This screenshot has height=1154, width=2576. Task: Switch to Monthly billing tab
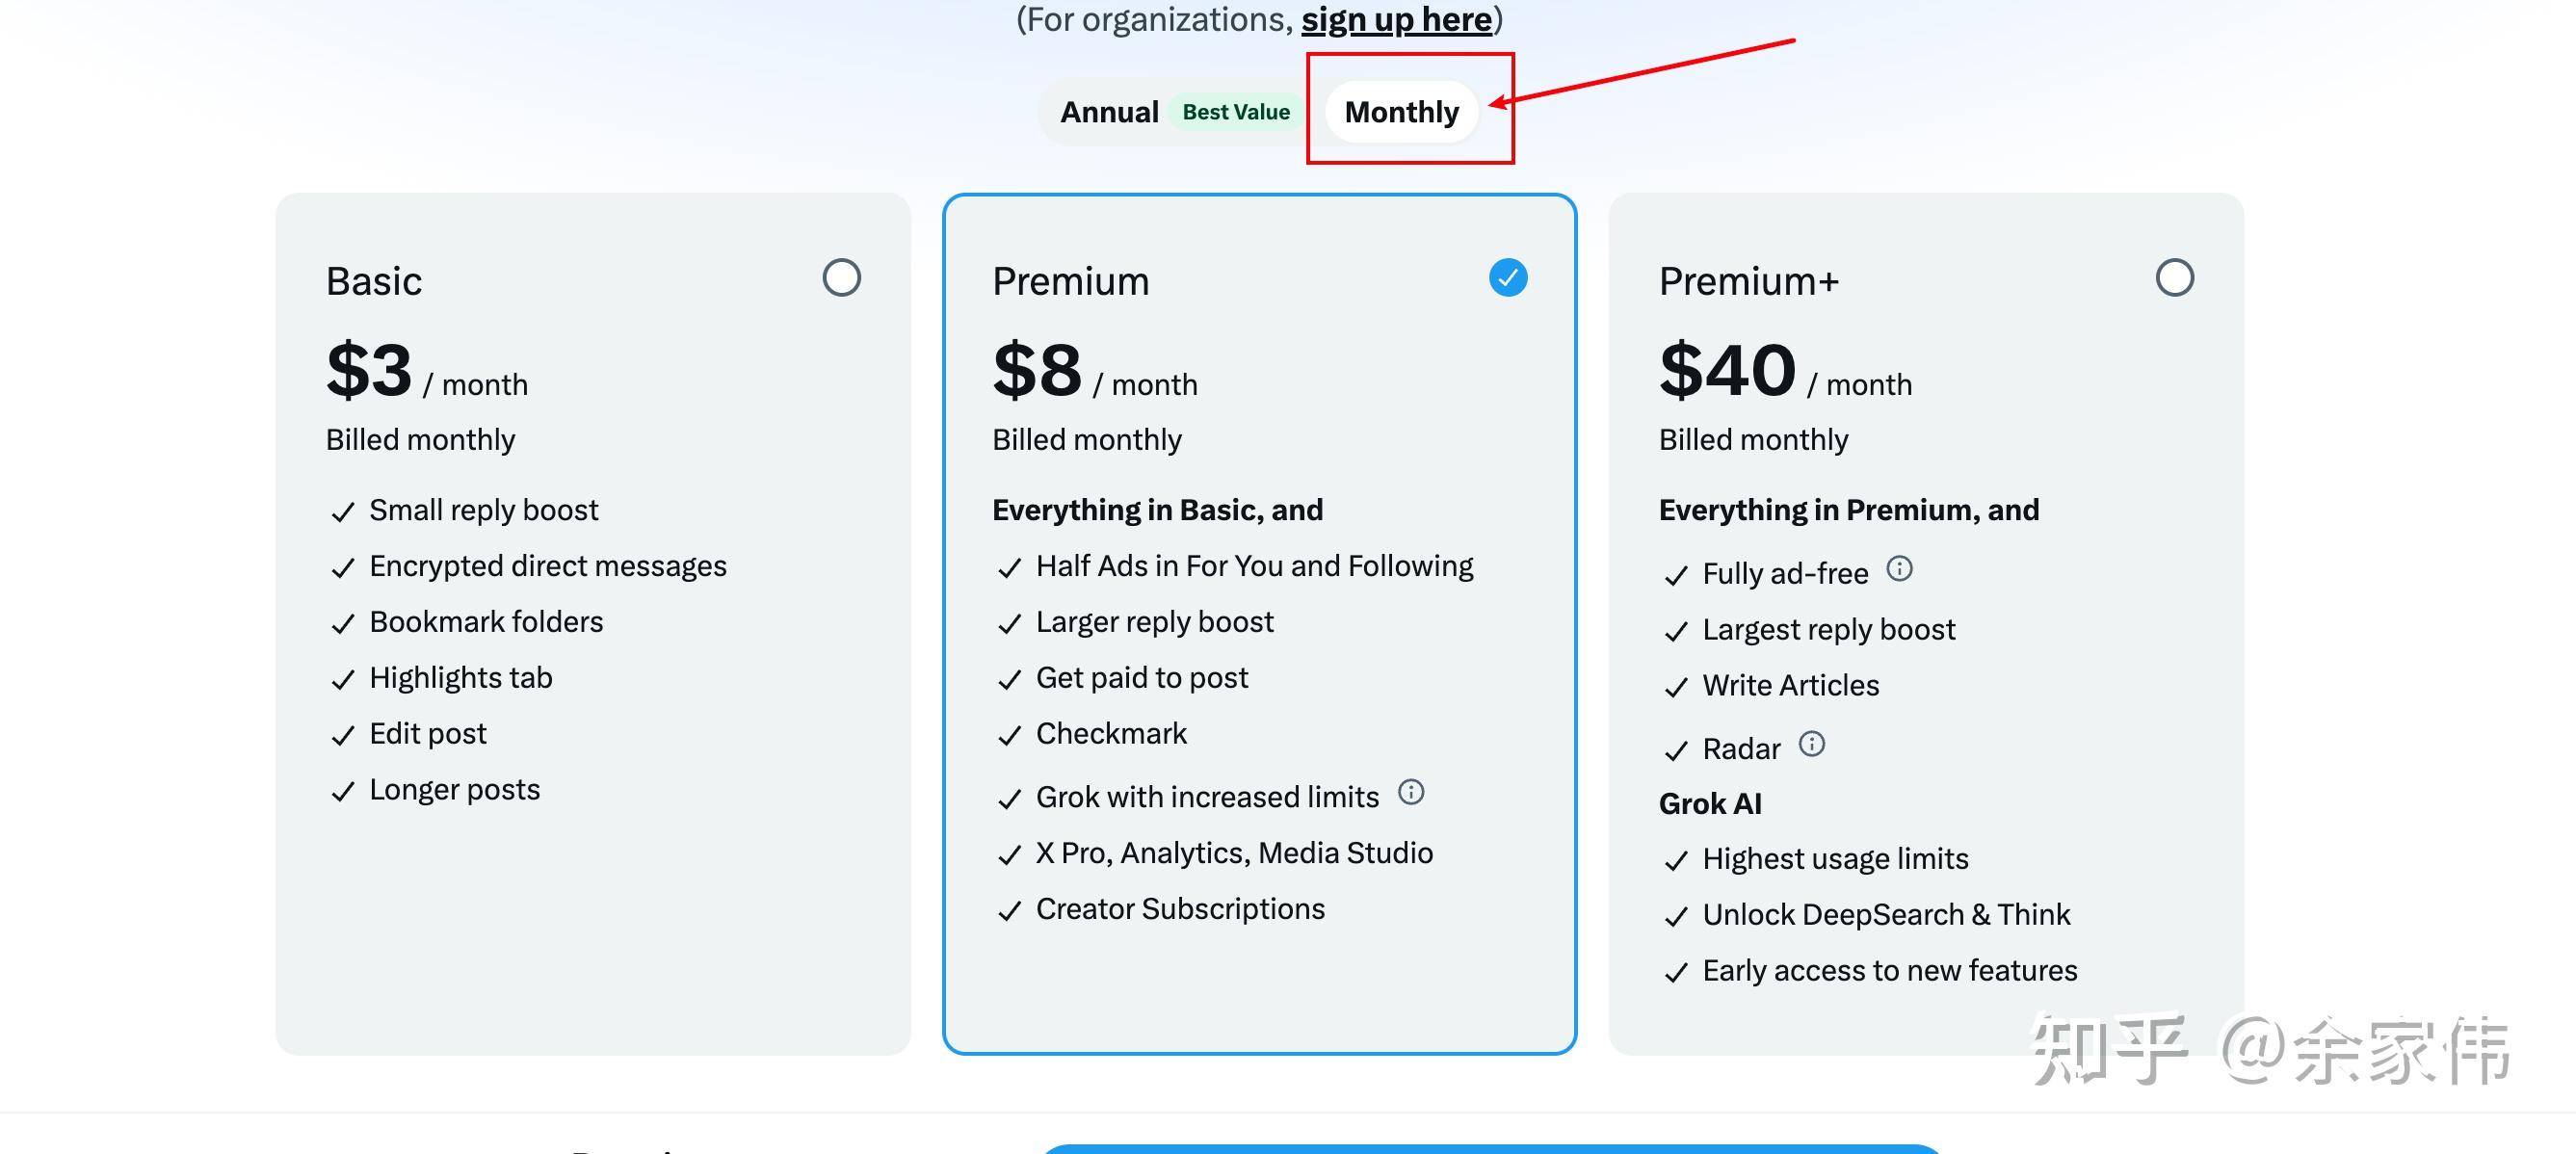click(1401, 112)
